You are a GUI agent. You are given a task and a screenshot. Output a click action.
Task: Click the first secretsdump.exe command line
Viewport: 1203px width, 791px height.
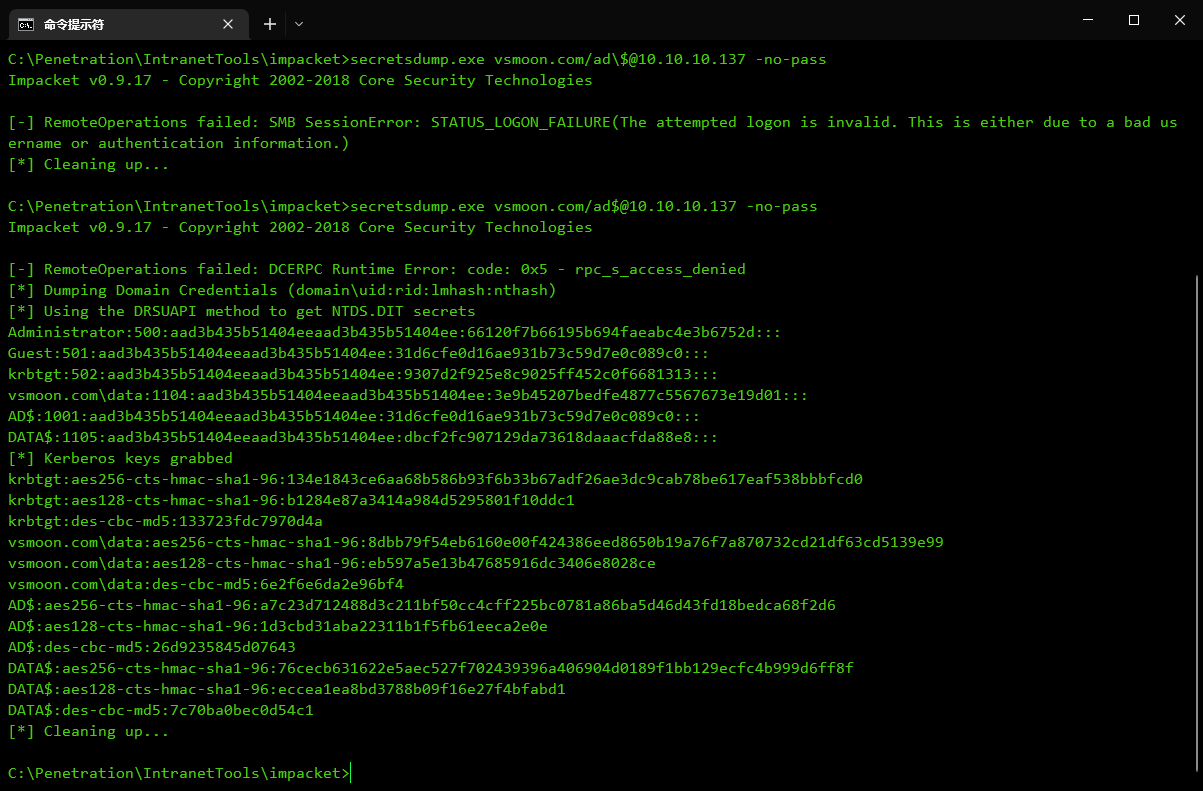[417, 59]
